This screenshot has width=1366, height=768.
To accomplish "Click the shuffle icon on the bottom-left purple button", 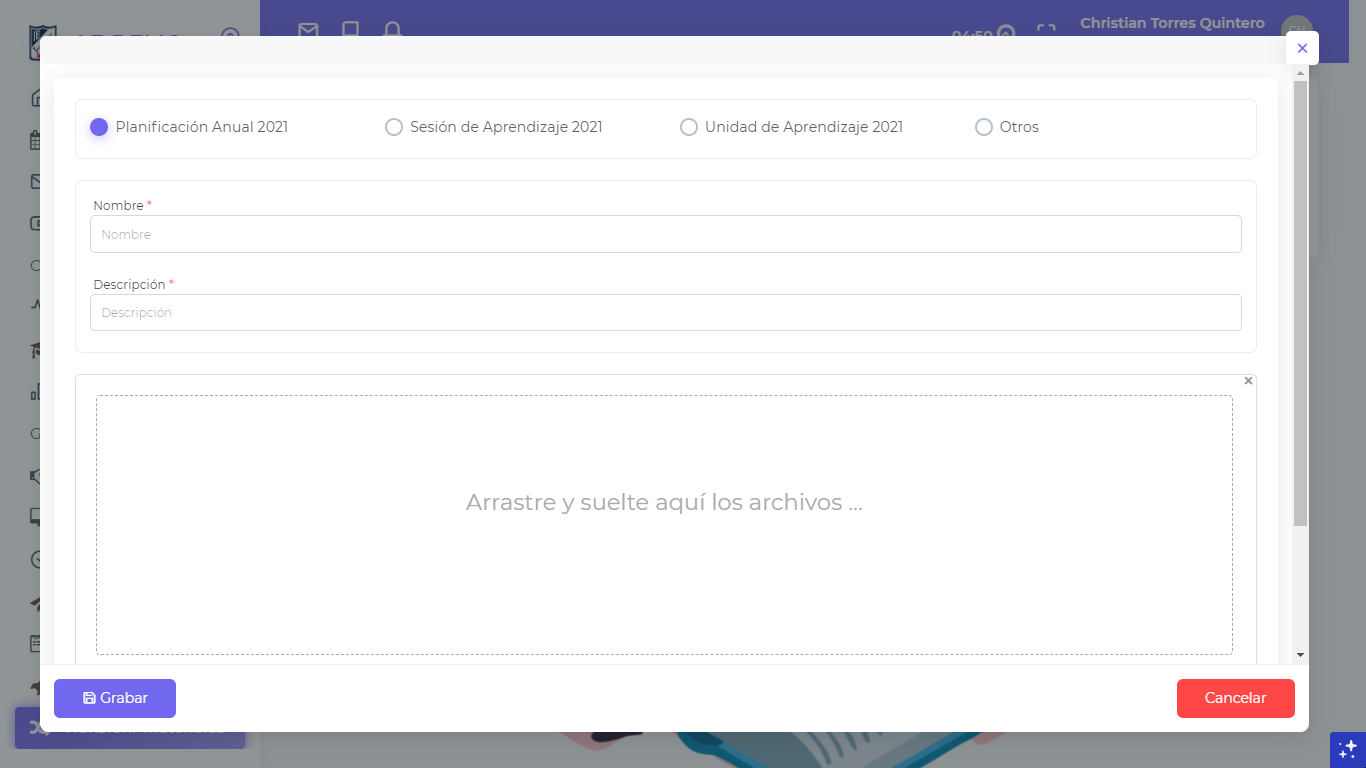I will pos(39,727).
